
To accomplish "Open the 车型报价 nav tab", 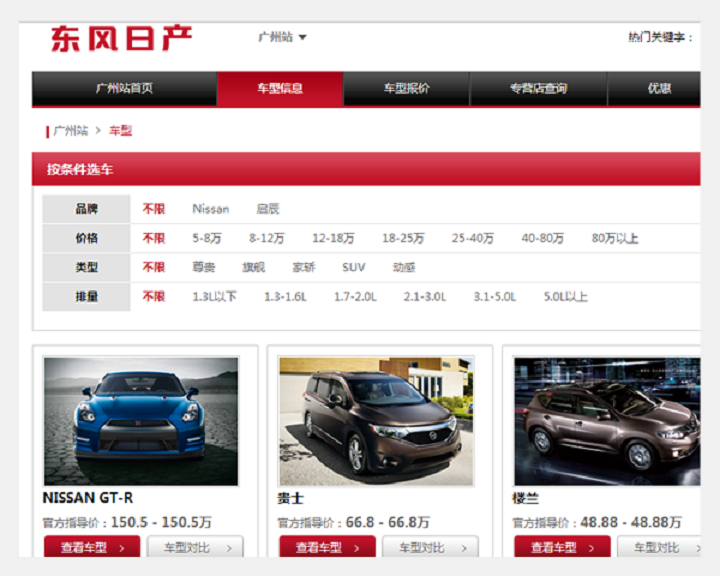I will pyautogui.click(x=406, y=88).
